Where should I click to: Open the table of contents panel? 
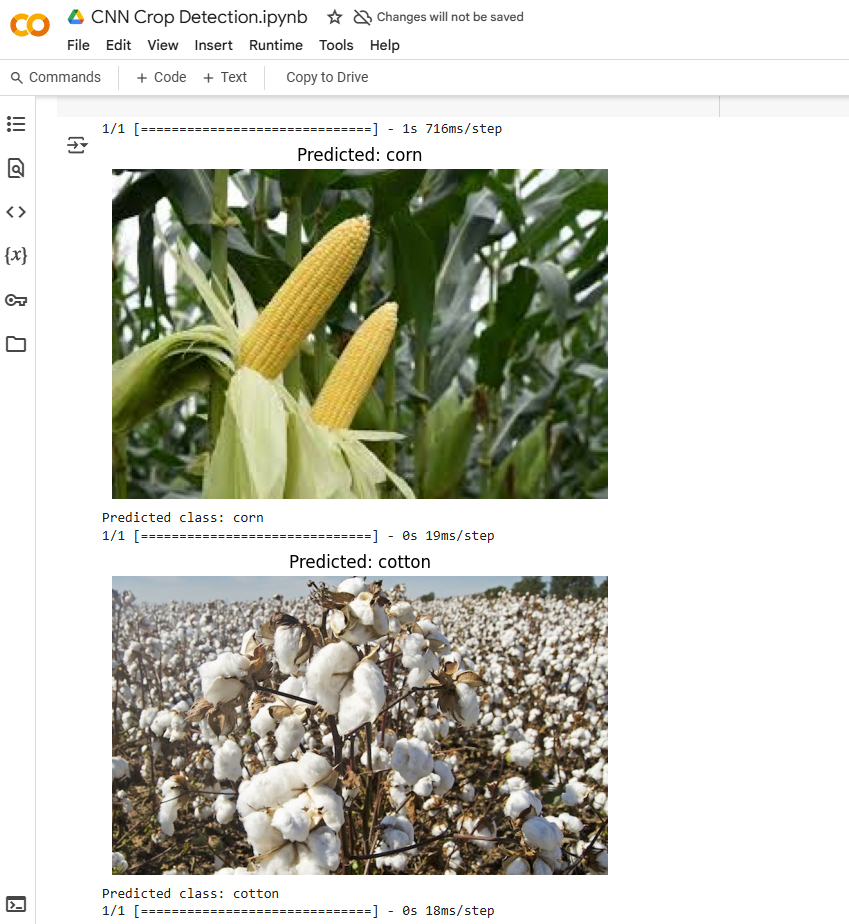pos(16,124)
